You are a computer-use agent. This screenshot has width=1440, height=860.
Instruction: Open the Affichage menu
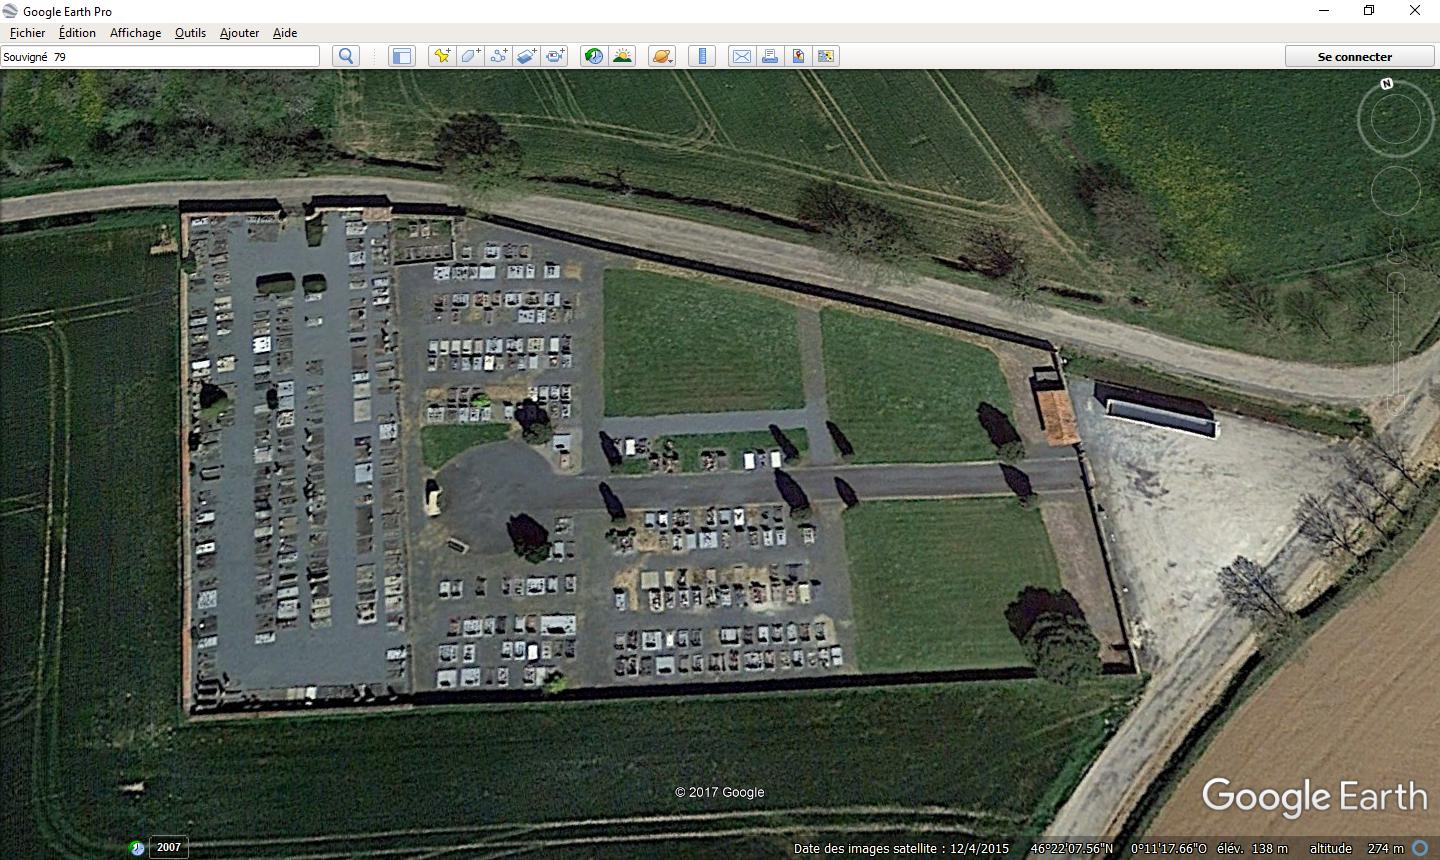coord(135,32)
